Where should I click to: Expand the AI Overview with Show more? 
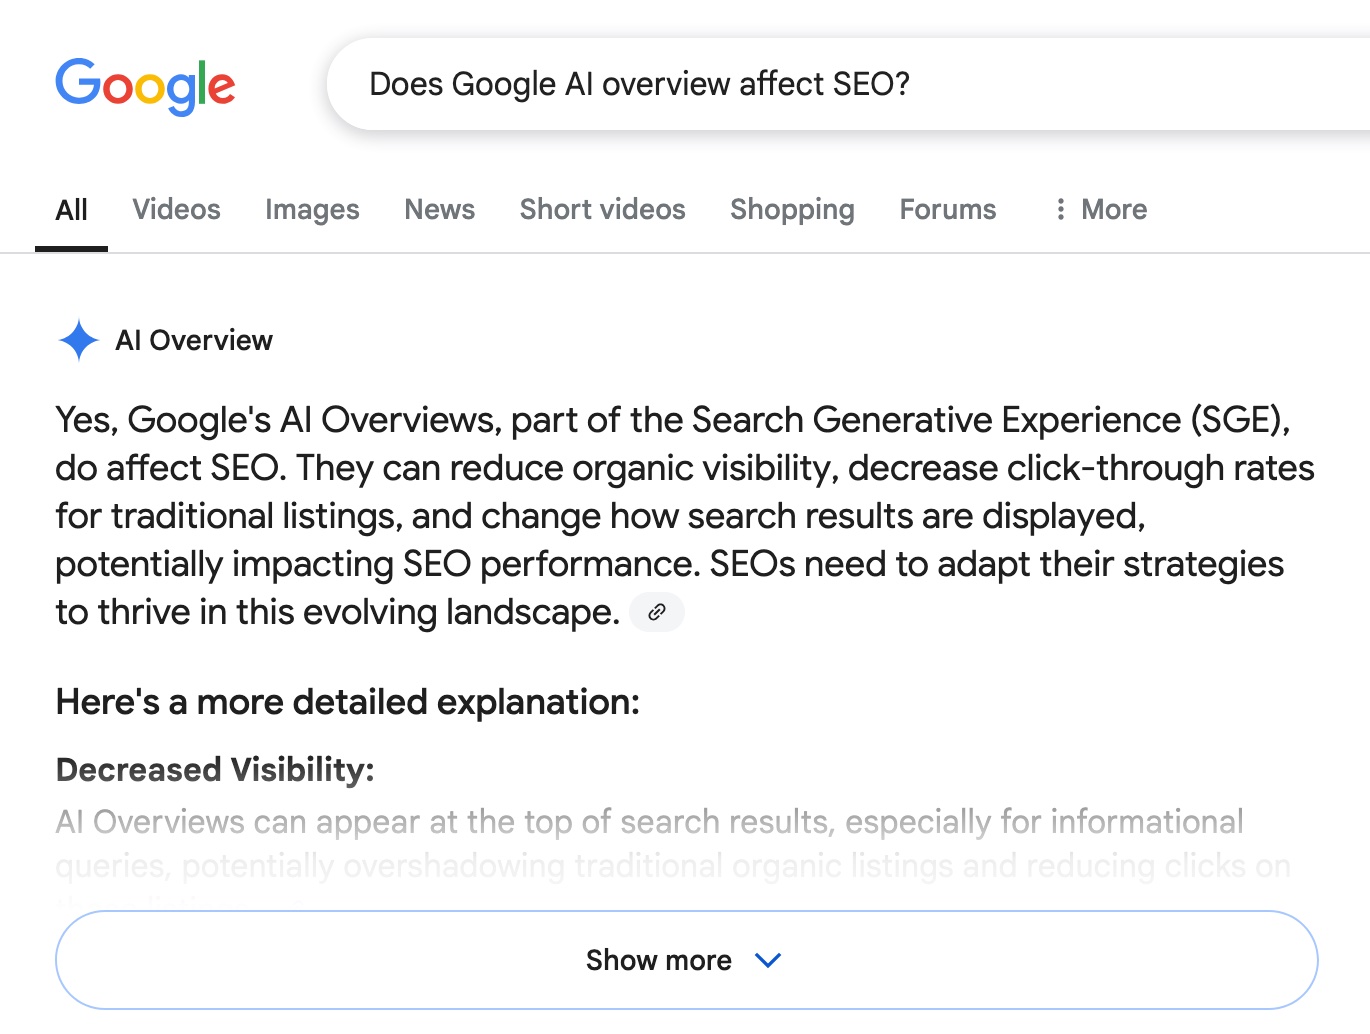(x=686, y=960)
